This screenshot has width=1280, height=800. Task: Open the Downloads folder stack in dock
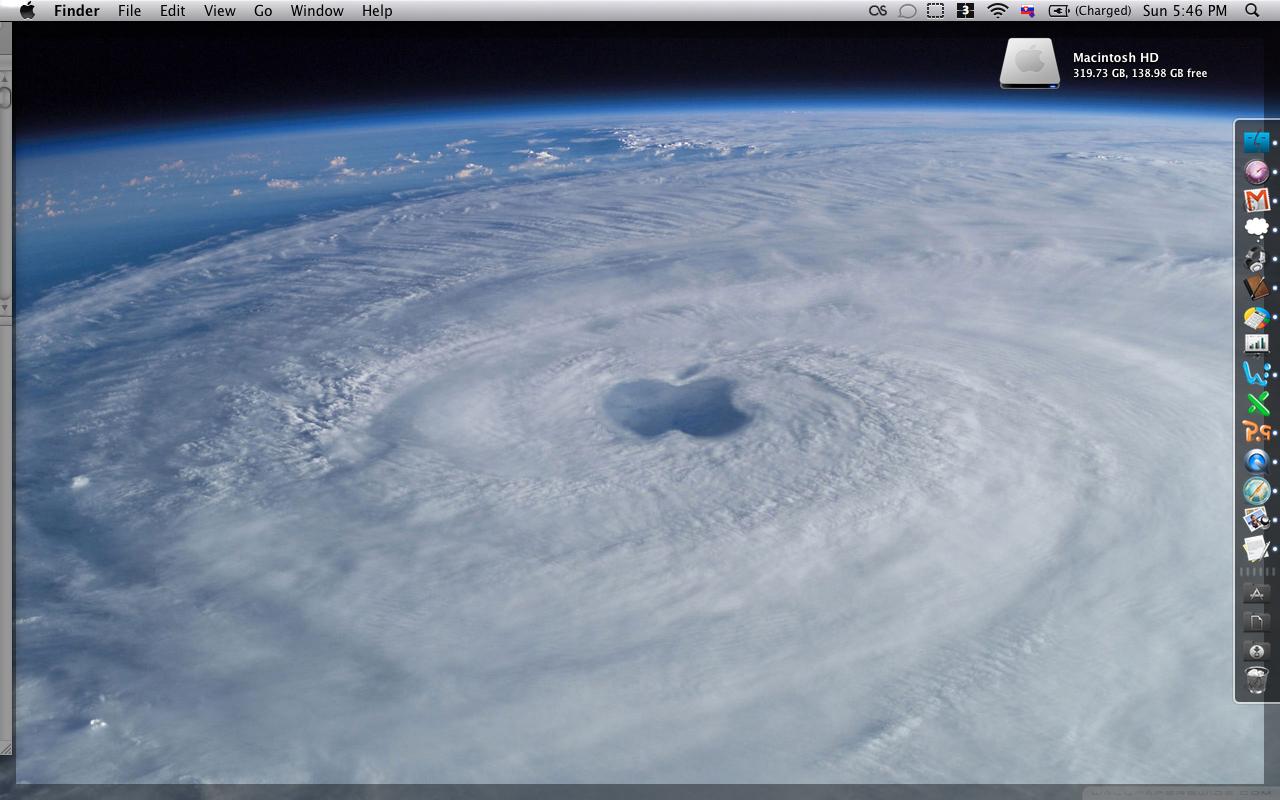tap(1257, 651)
